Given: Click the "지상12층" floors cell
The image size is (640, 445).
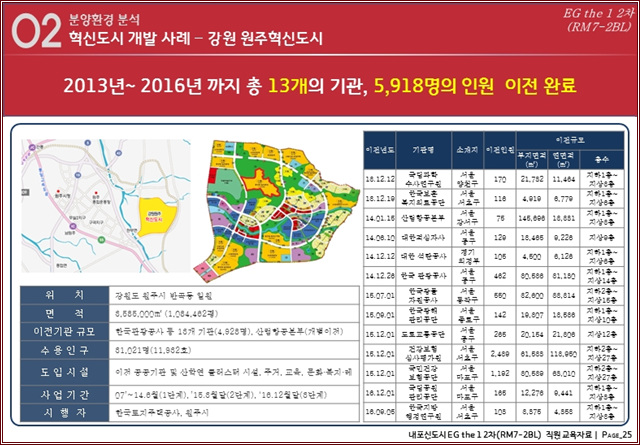Looking at the screenshot, I should click(602, 335).
